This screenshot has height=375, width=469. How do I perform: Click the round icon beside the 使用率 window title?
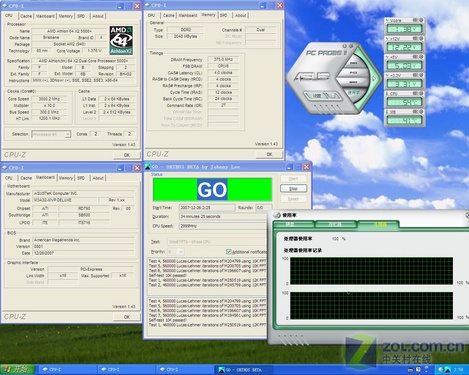pos(277,215)
